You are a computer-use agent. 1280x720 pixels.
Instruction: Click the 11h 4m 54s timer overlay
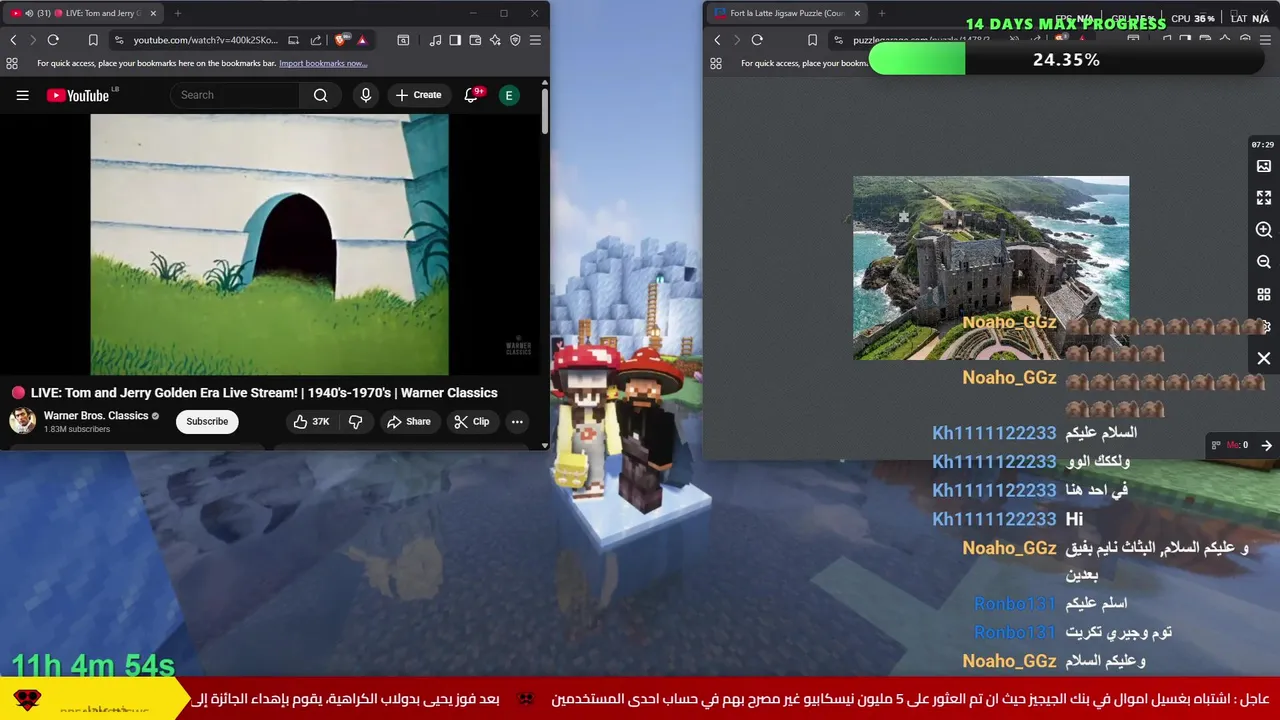(93, 665)
